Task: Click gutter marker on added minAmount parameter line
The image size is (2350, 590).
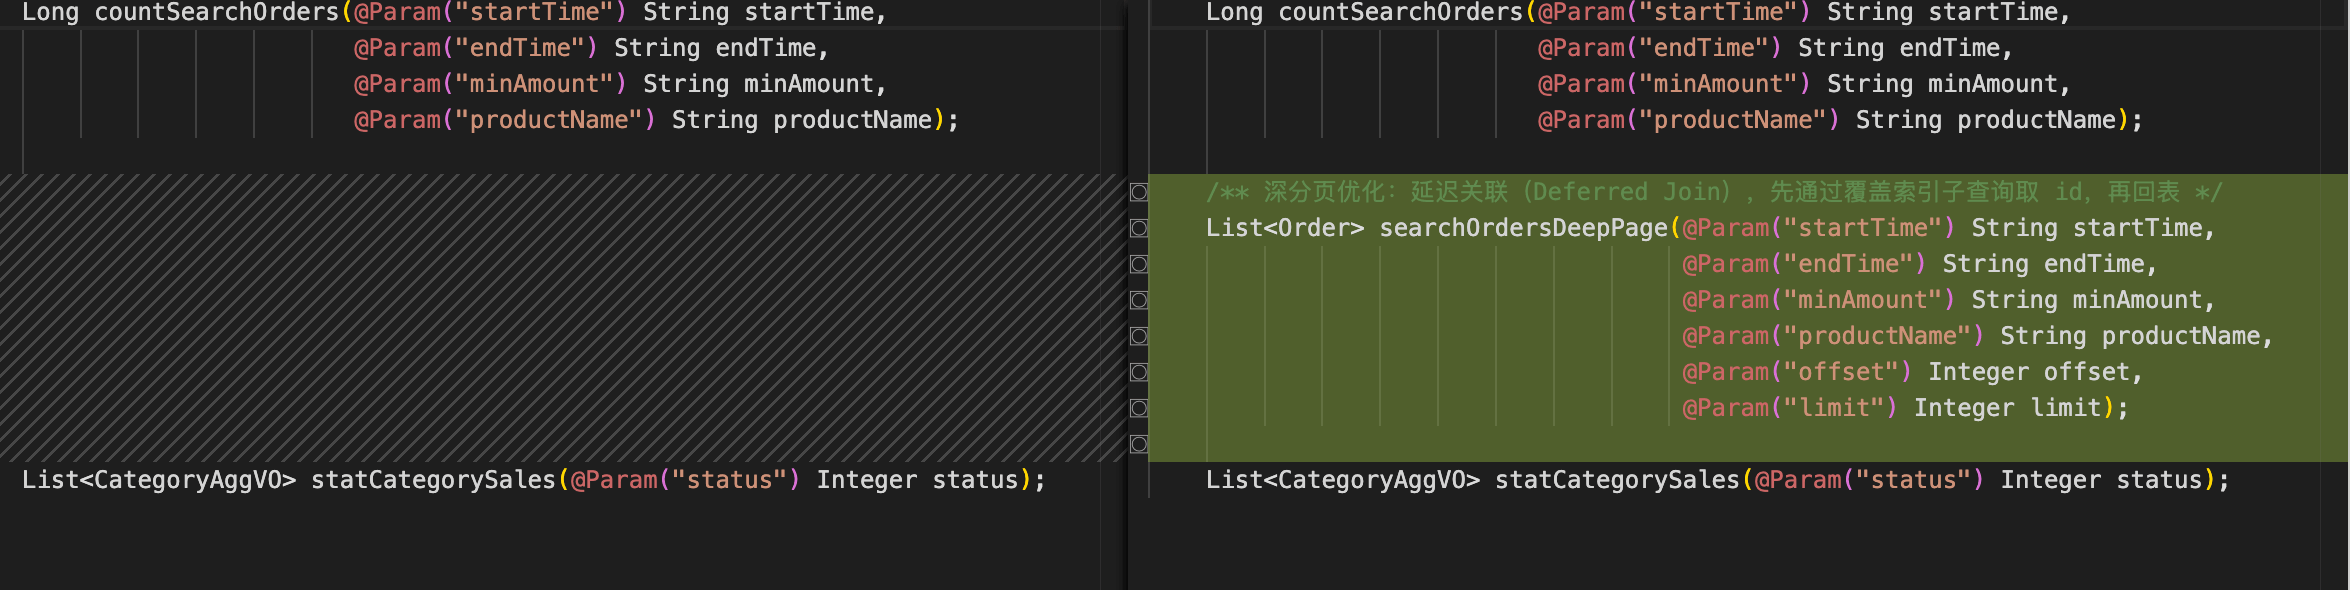Action: 1138,300
